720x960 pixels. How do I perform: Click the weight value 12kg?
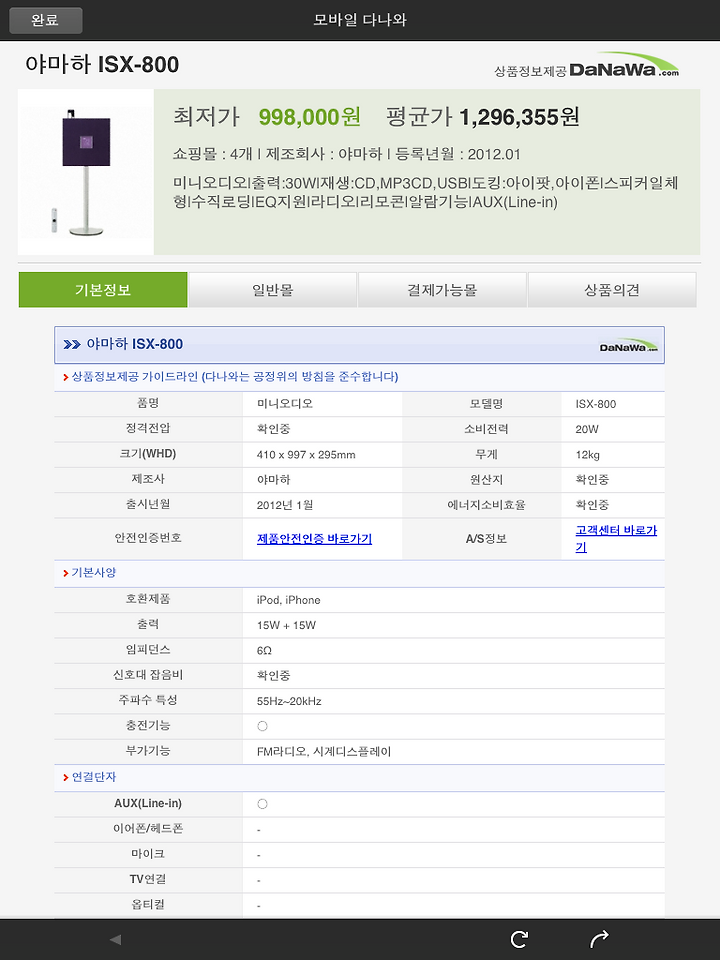(587, 455)
